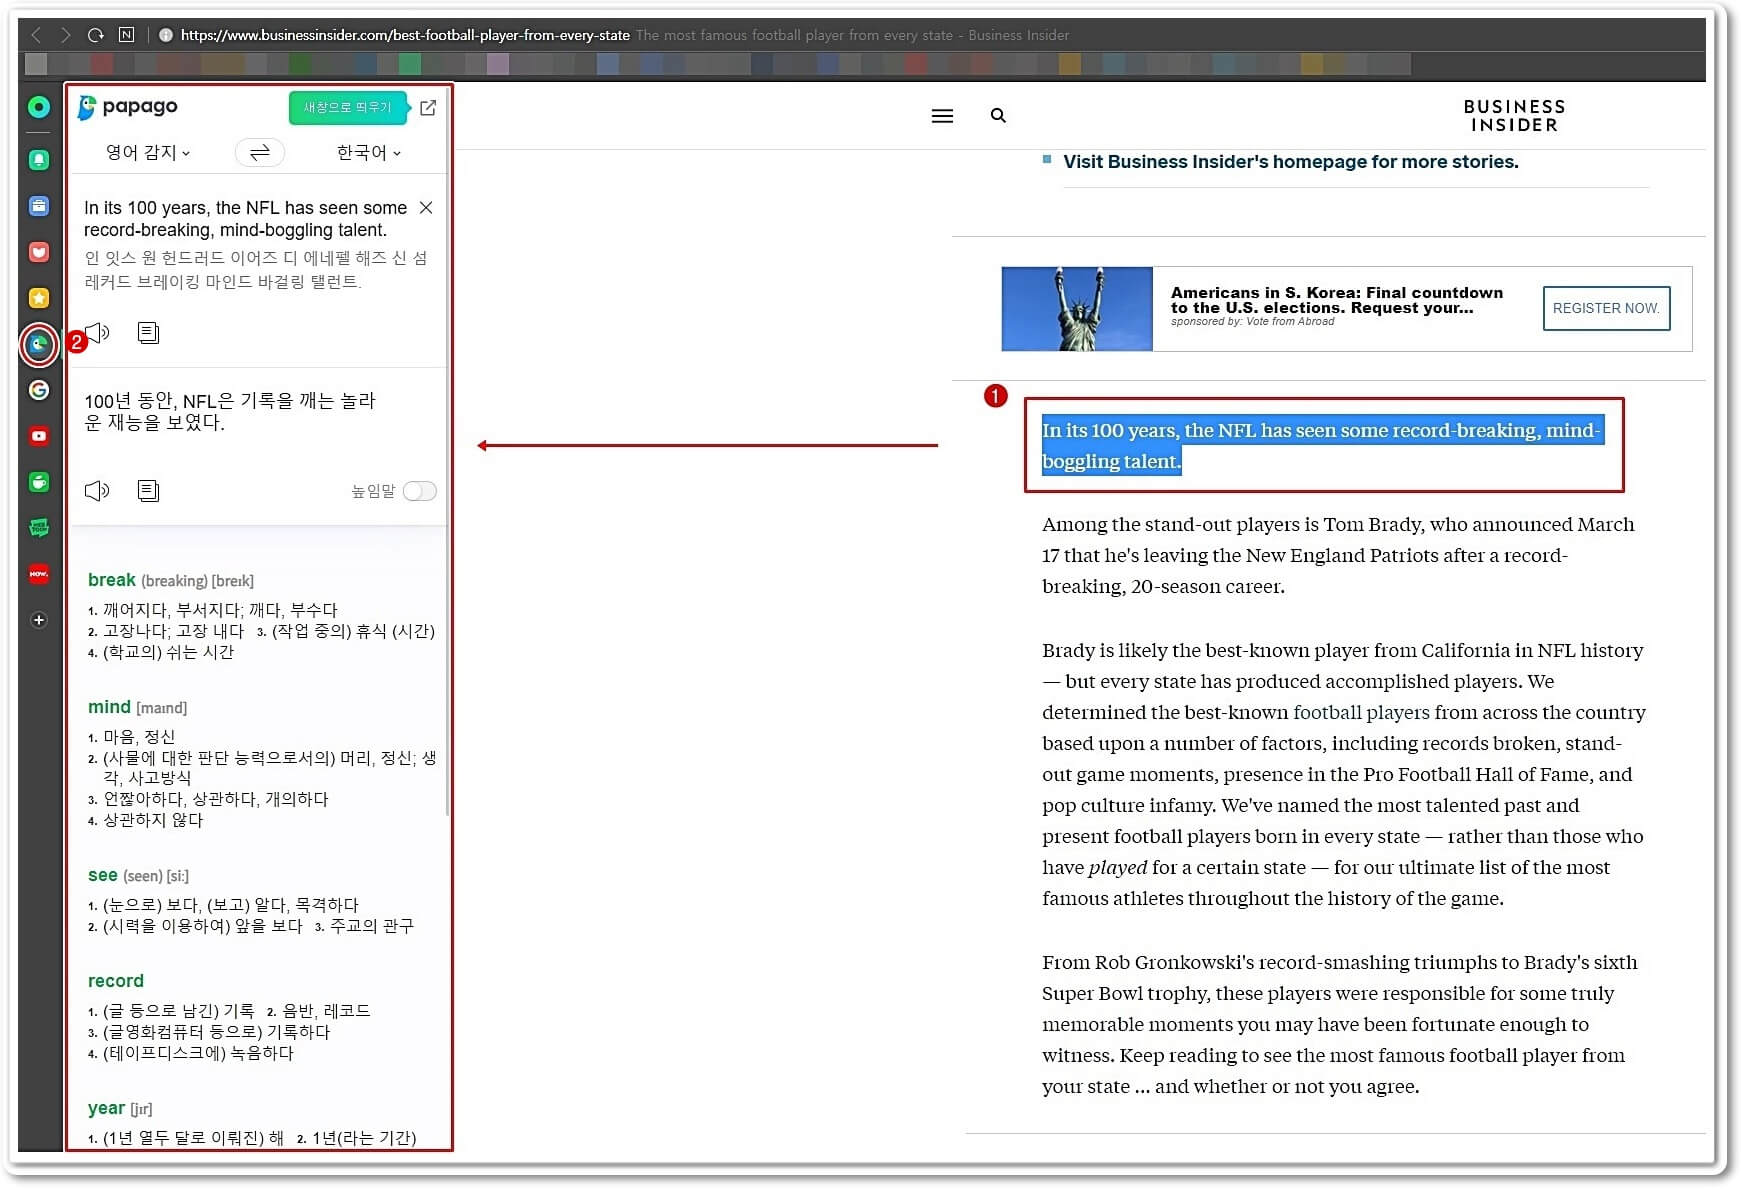
Task: Open the green cup cafe sidebar icon
Action: (x=39, y=482)
